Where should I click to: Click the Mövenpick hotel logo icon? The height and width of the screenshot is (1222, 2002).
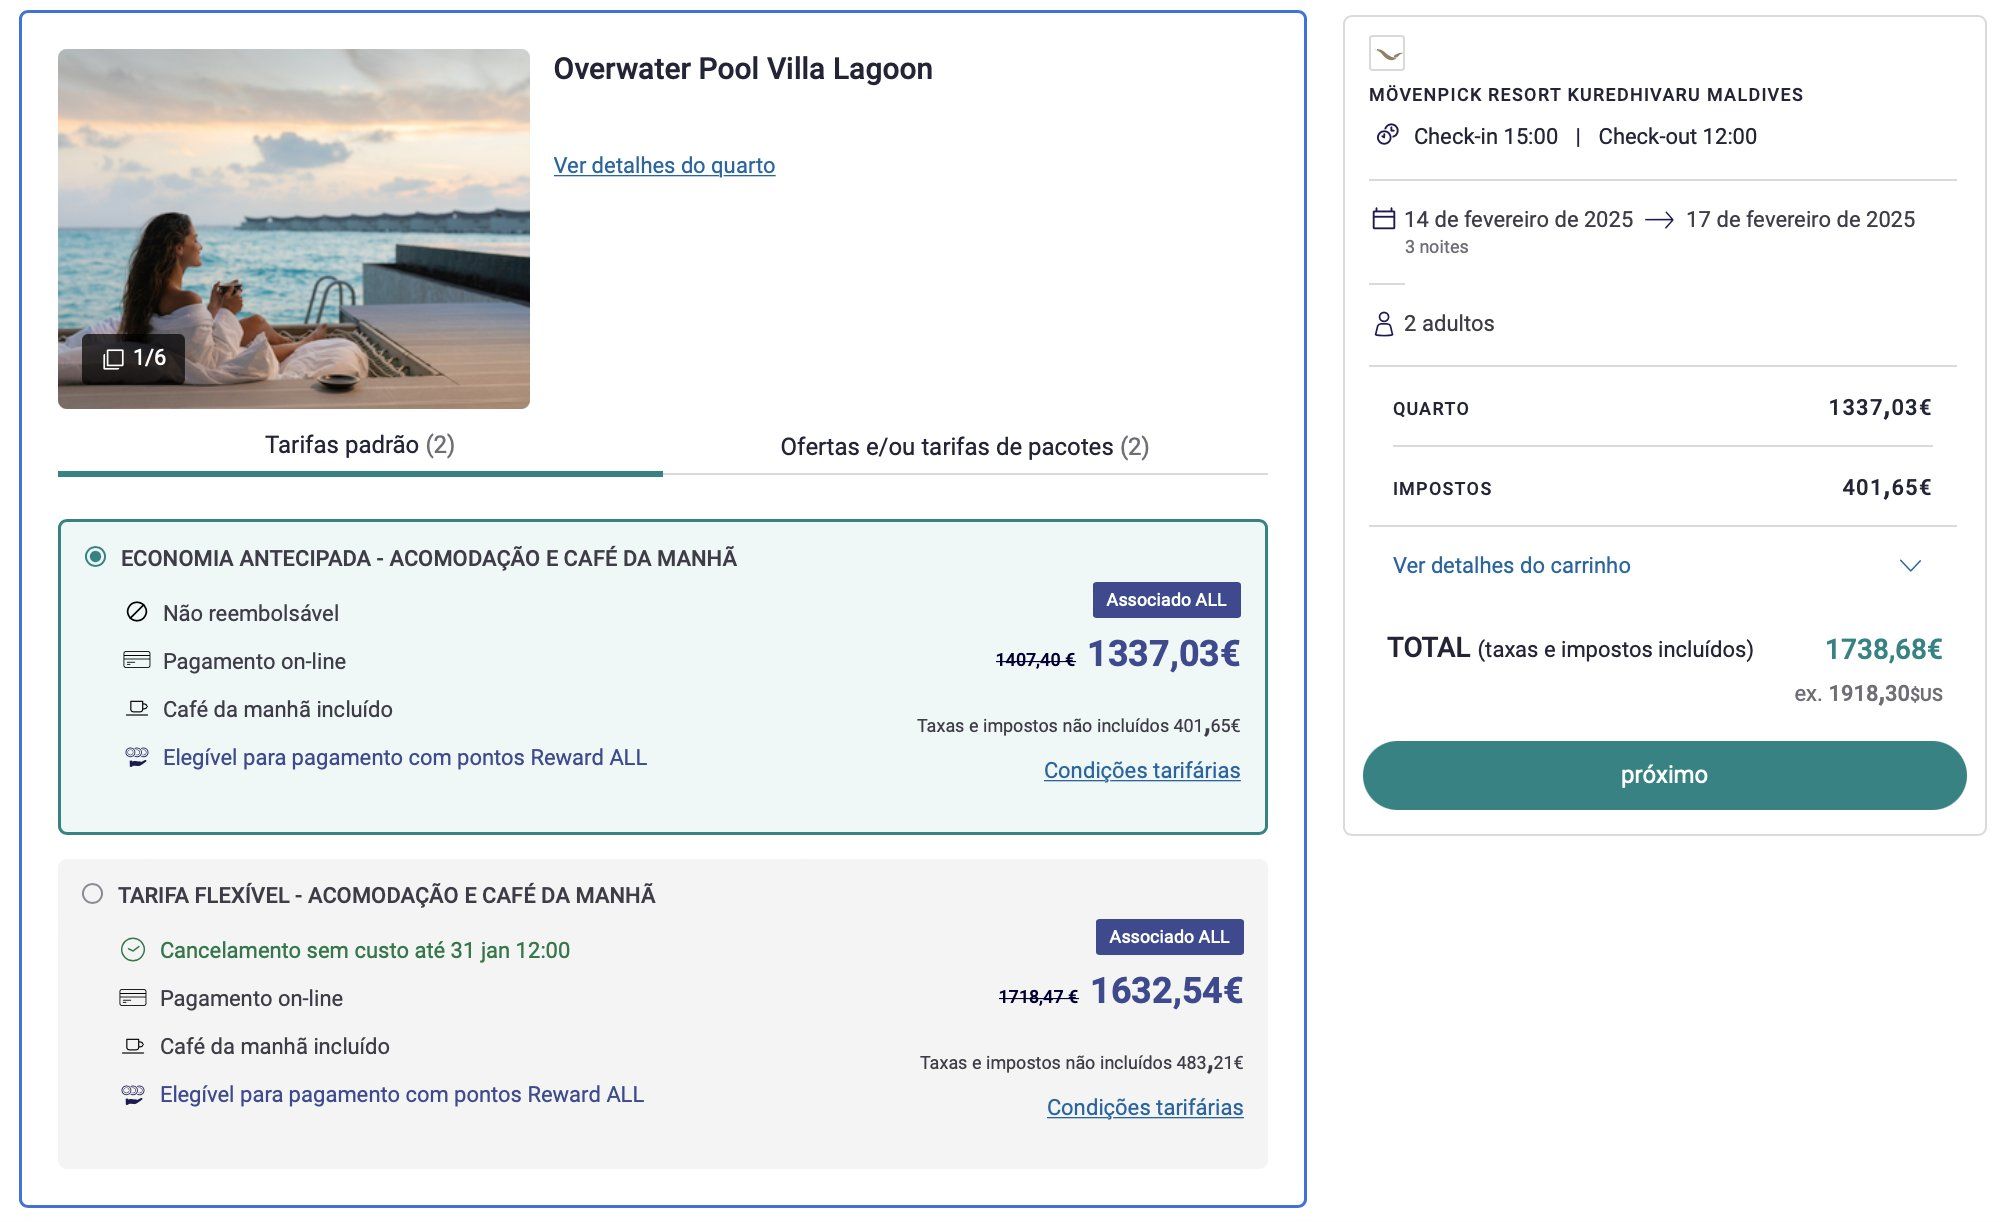pos(1387,53)
